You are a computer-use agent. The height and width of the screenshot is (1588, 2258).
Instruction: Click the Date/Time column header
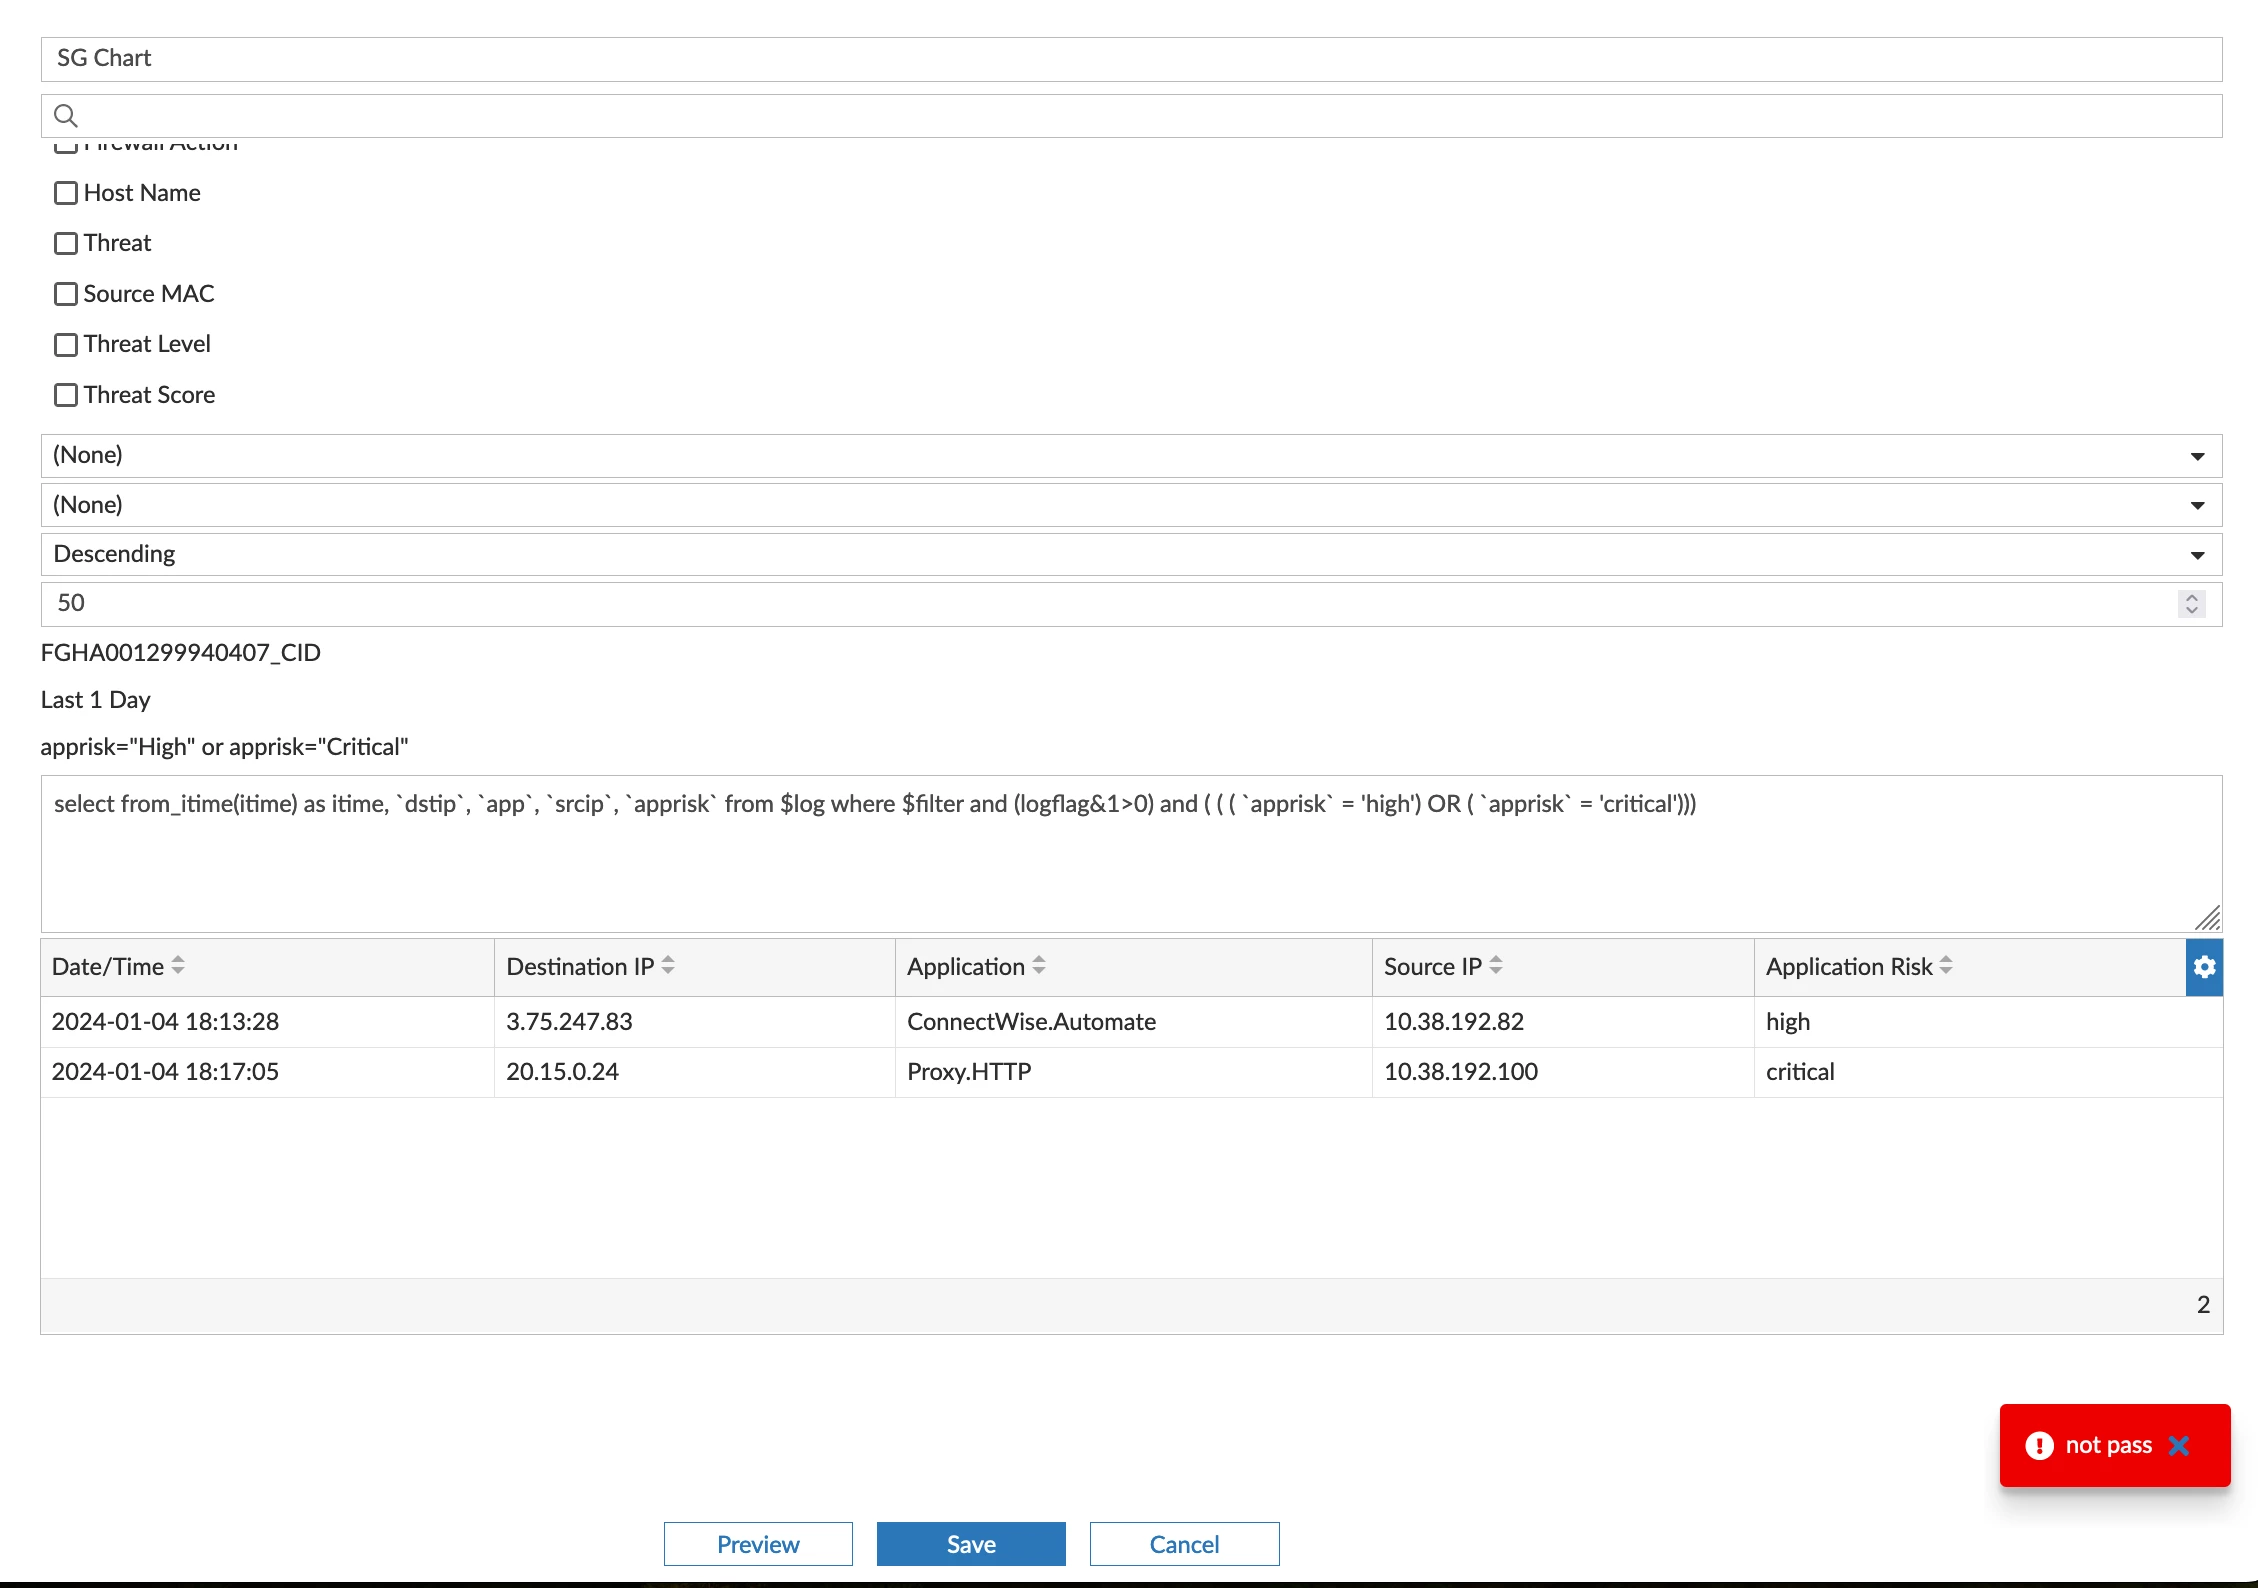(267, 967)
